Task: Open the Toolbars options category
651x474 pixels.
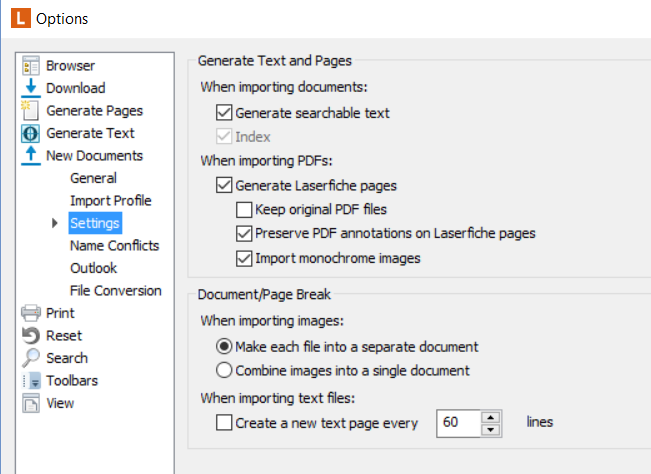Action: (x=72, y=381)
